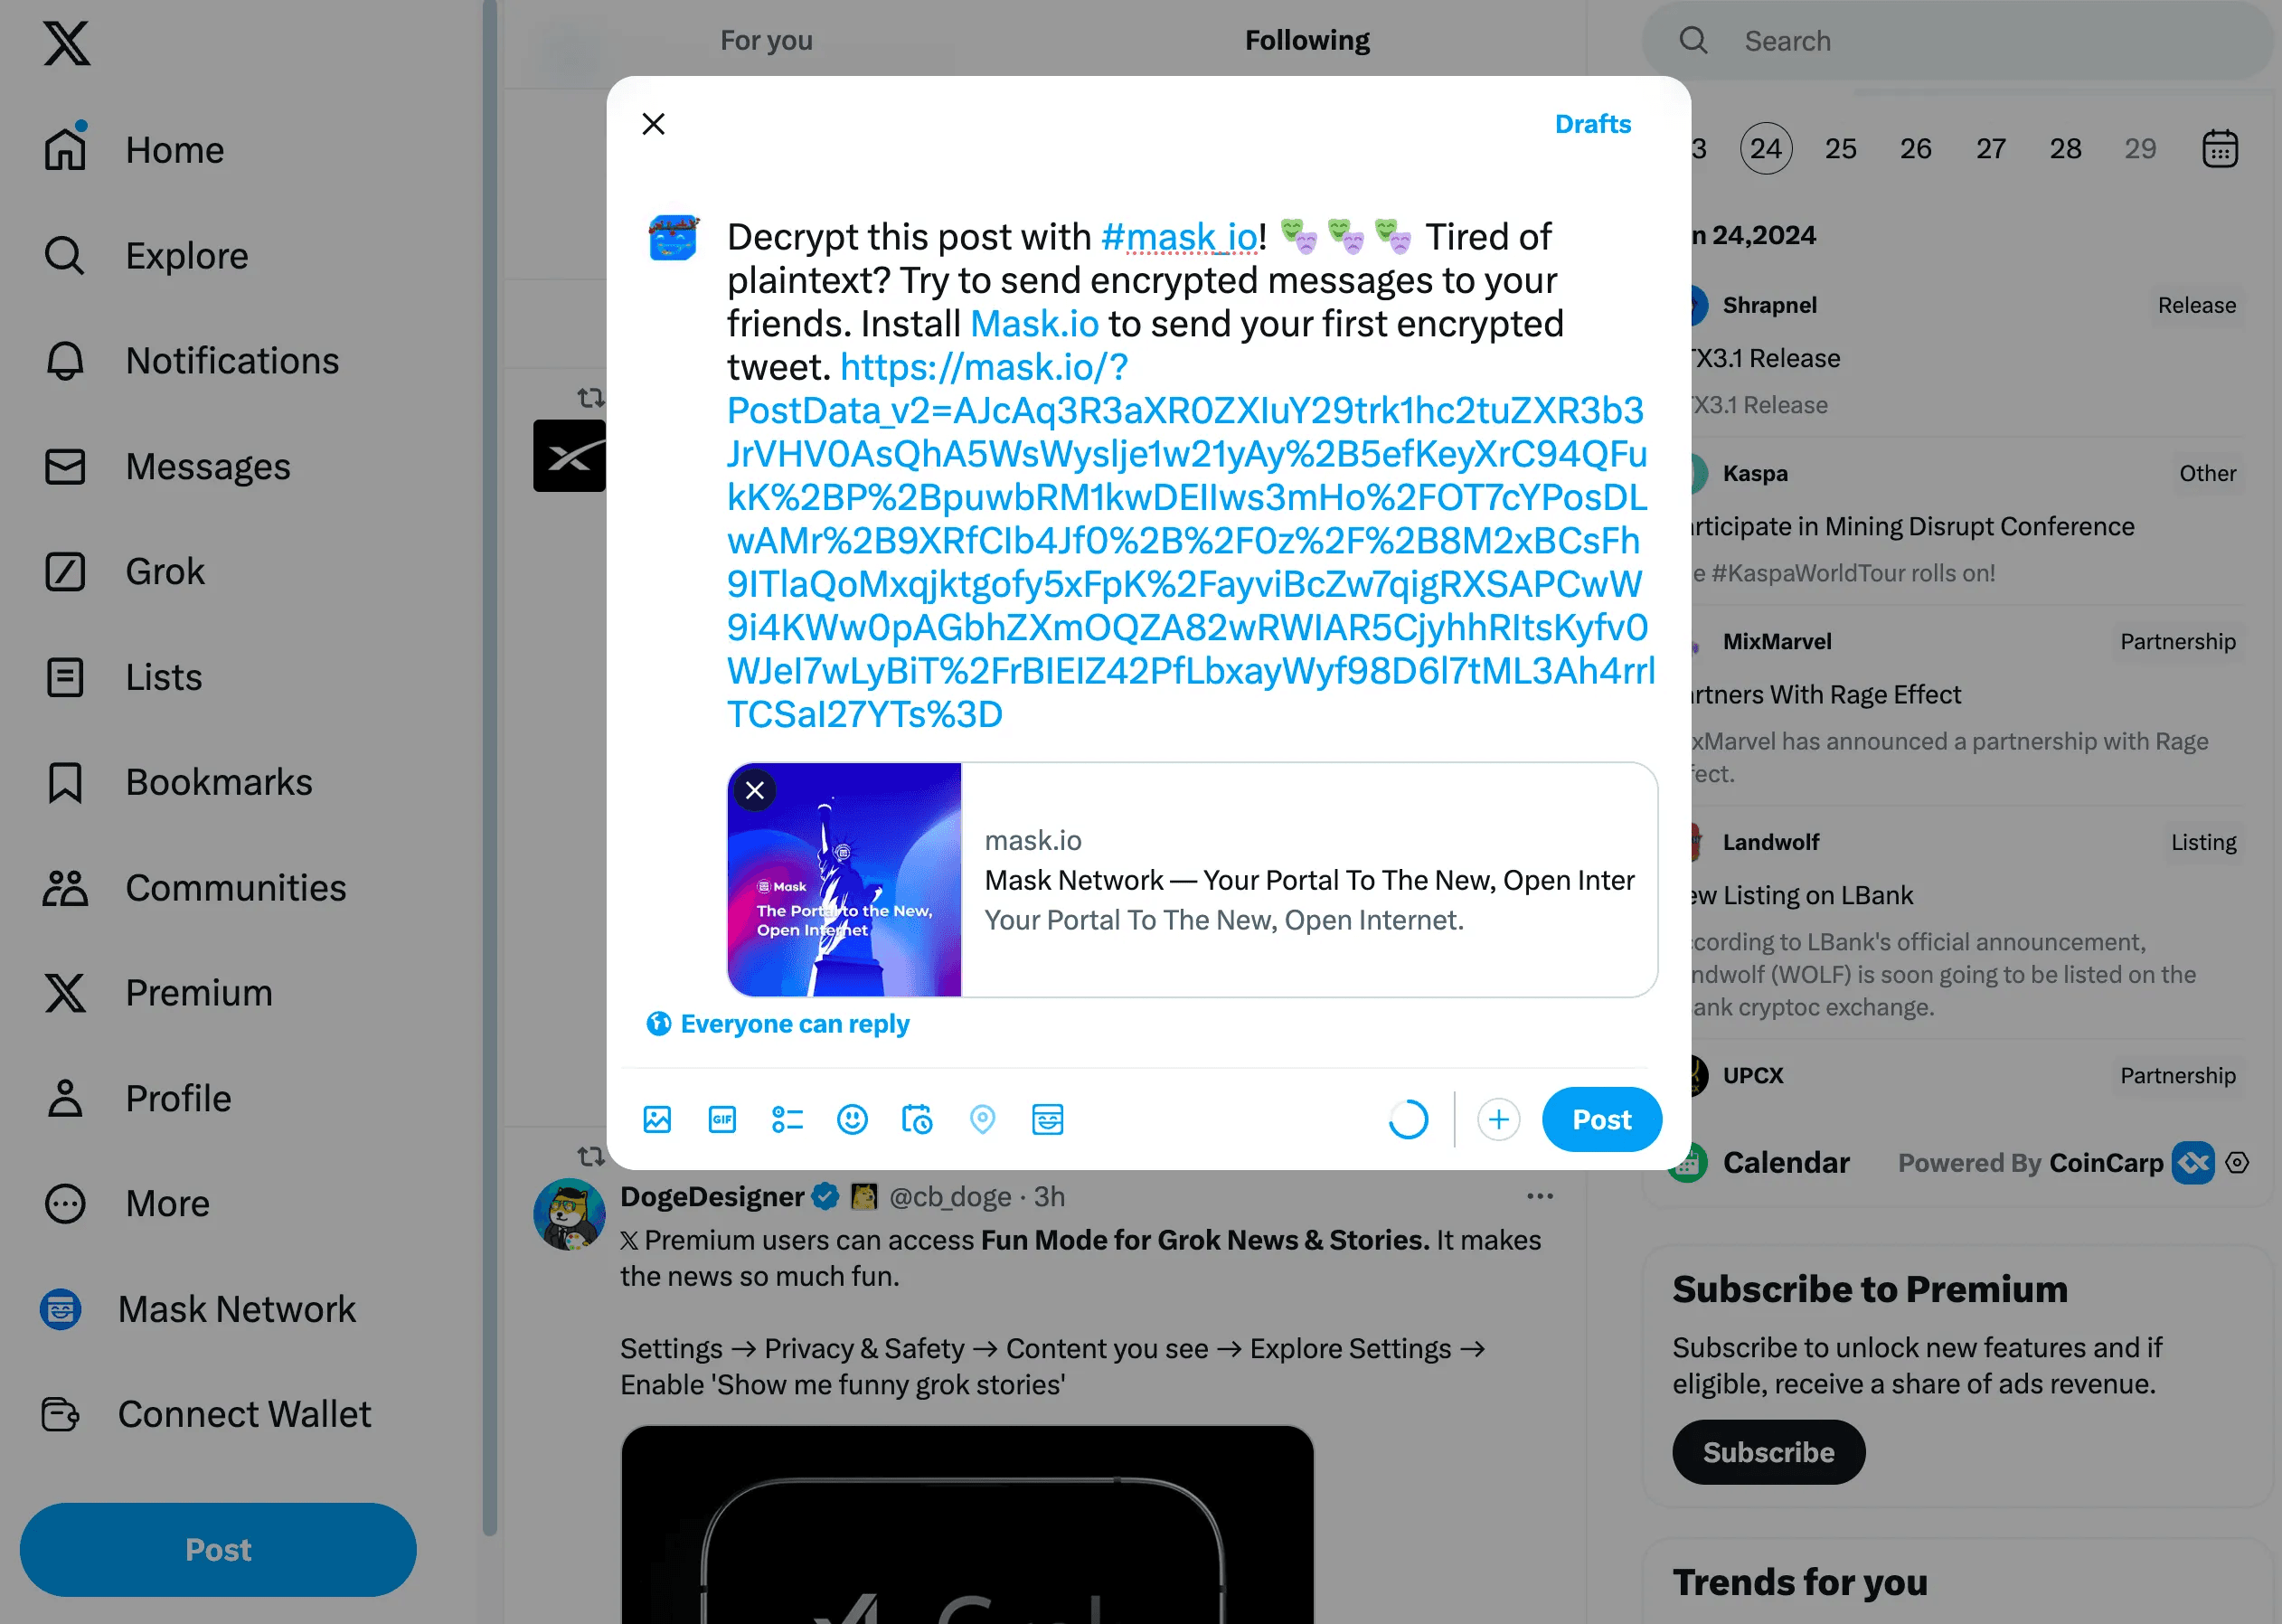This screenshot has height=1624, width=2282.
Task: Change the Everyone can reply setting
Action: coord(778,1024)
